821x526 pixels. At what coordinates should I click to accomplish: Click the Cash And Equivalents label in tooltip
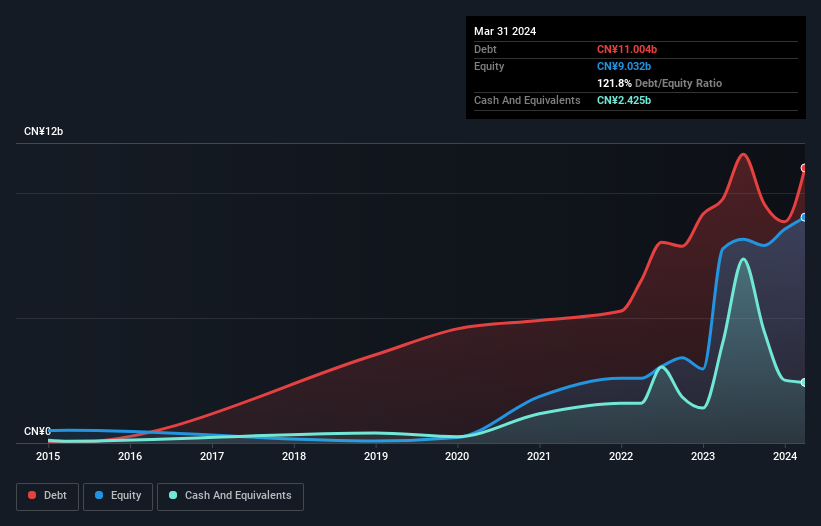527,100
